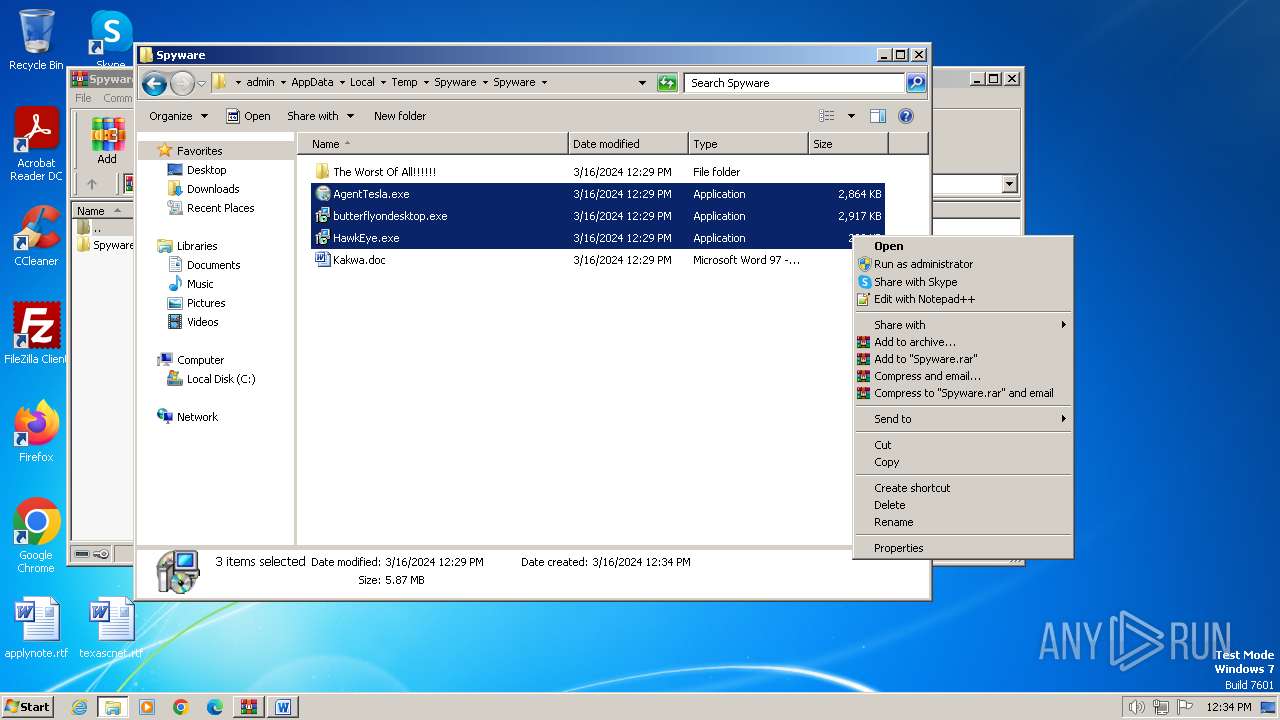The image size is (1280, 720).
Task: Select Computer in navigation pane
Action: pyautogui.click(x=200, y=360)
